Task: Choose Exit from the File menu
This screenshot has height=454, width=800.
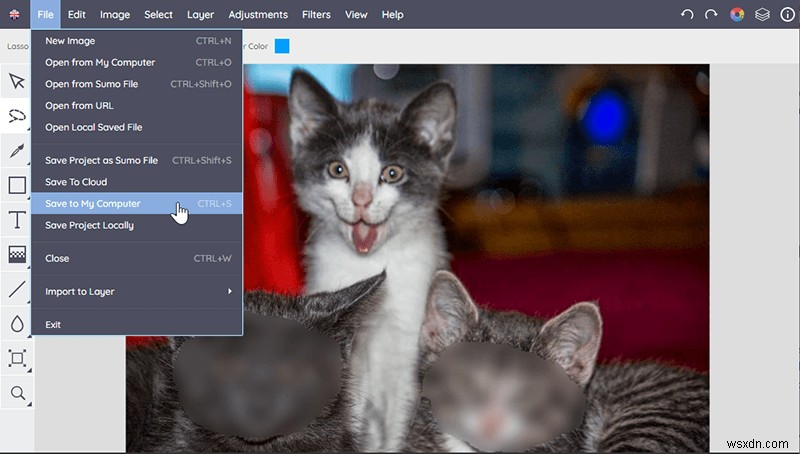Action: (137, 324)
